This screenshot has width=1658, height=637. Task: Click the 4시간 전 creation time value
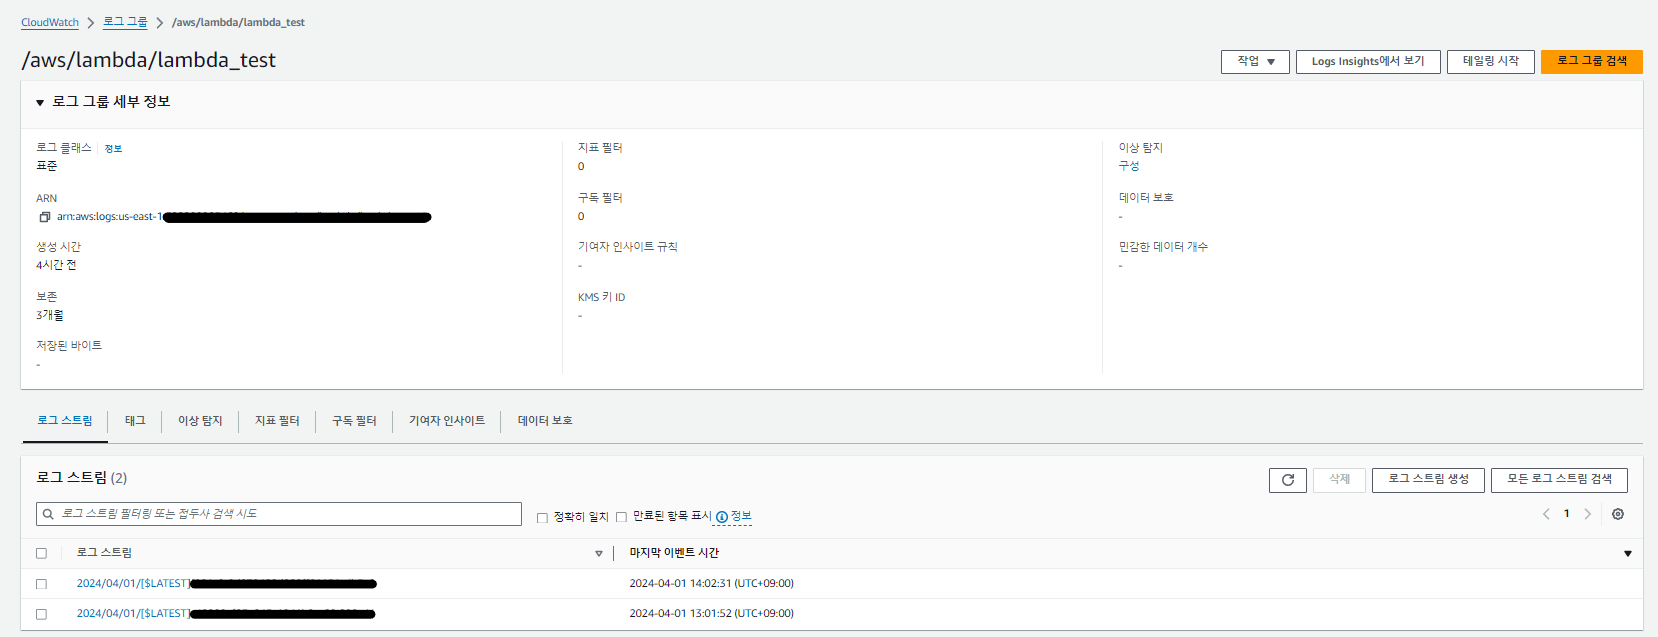(x=56, y=266)
